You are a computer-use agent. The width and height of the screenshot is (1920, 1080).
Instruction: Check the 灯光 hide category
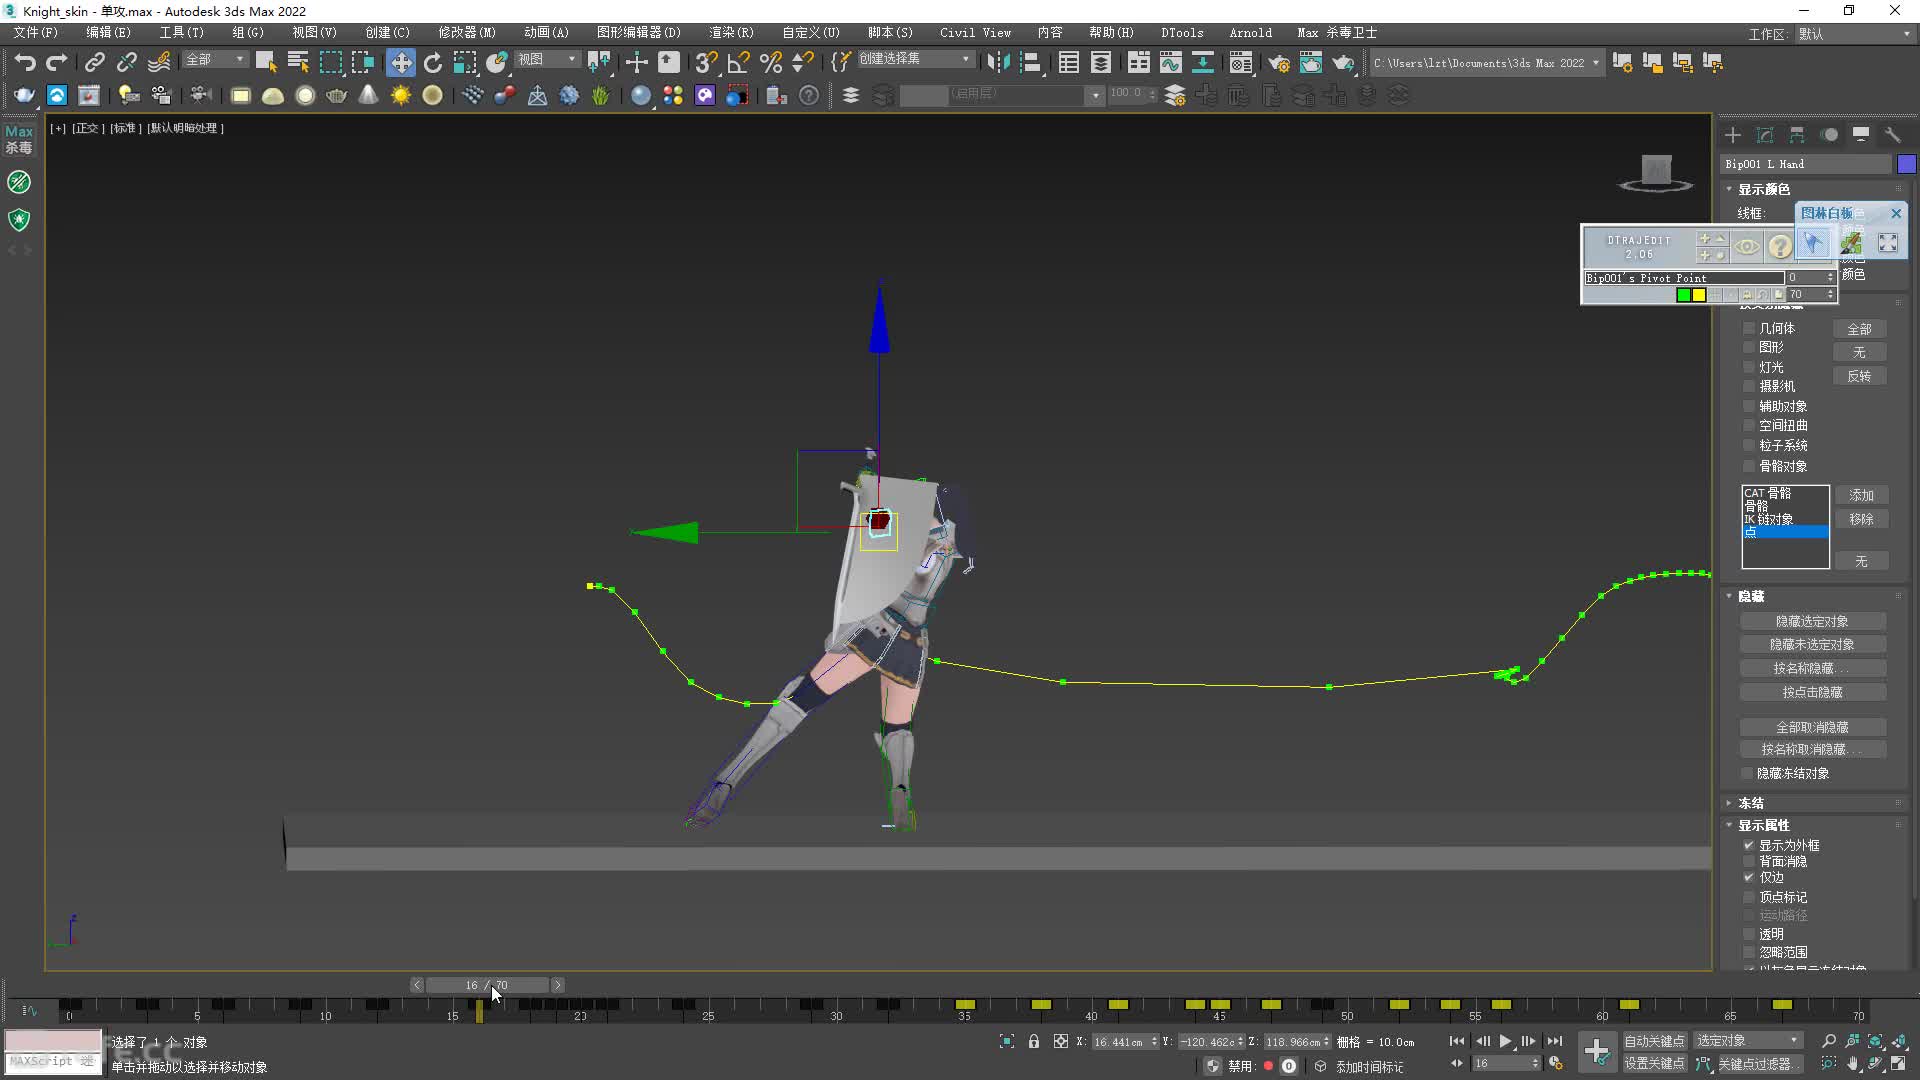click(x=1749, y=367)
